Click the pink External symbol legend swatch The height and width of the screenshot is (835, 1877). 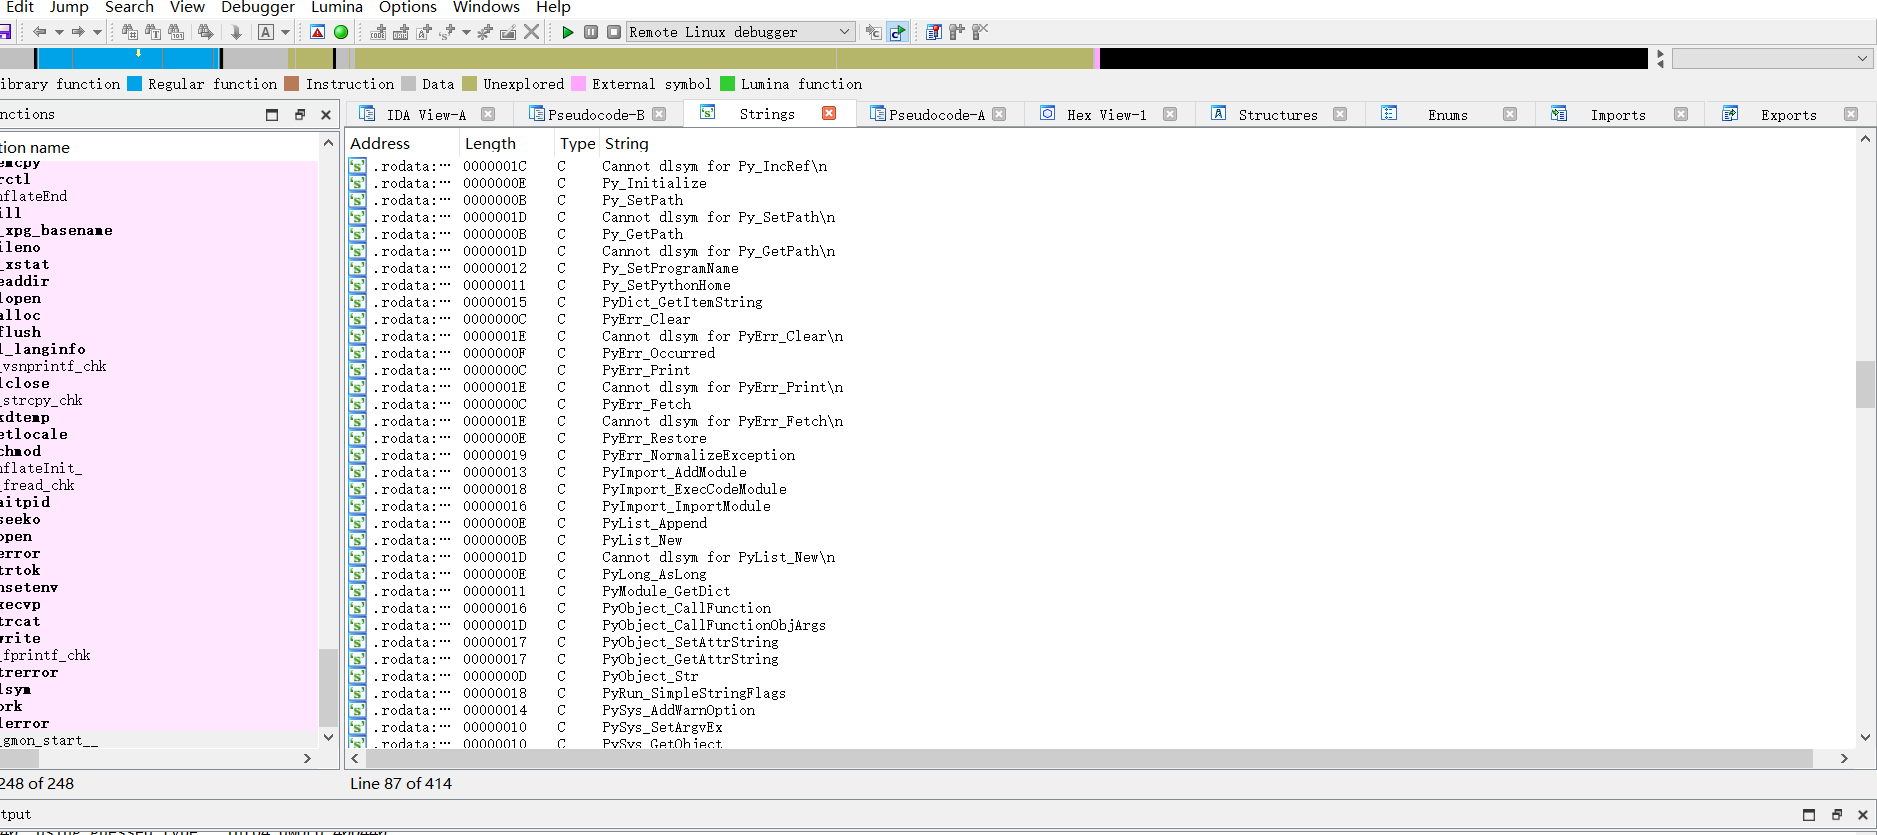pos(578,84)
